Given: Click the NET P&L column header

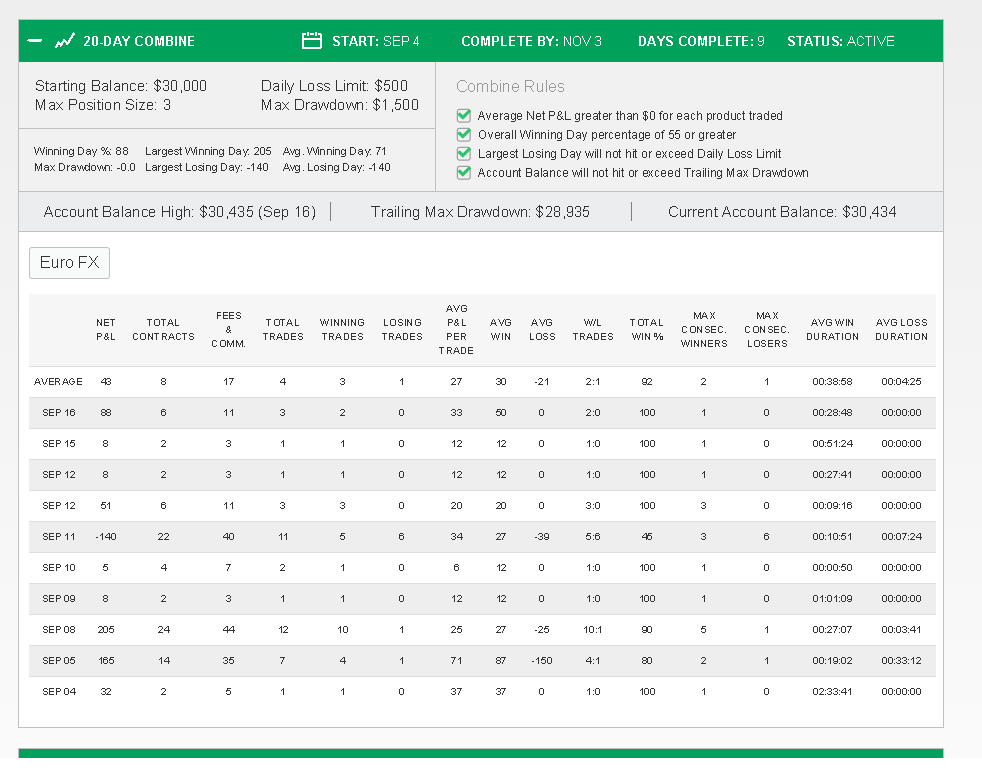Looking at the screenshot, I should tap(105, 330).
